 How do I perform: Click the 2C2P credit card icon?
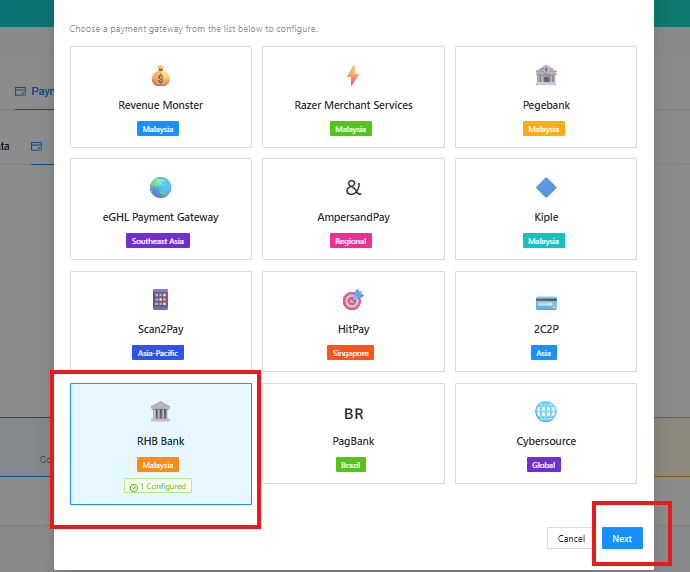[546, 303]
